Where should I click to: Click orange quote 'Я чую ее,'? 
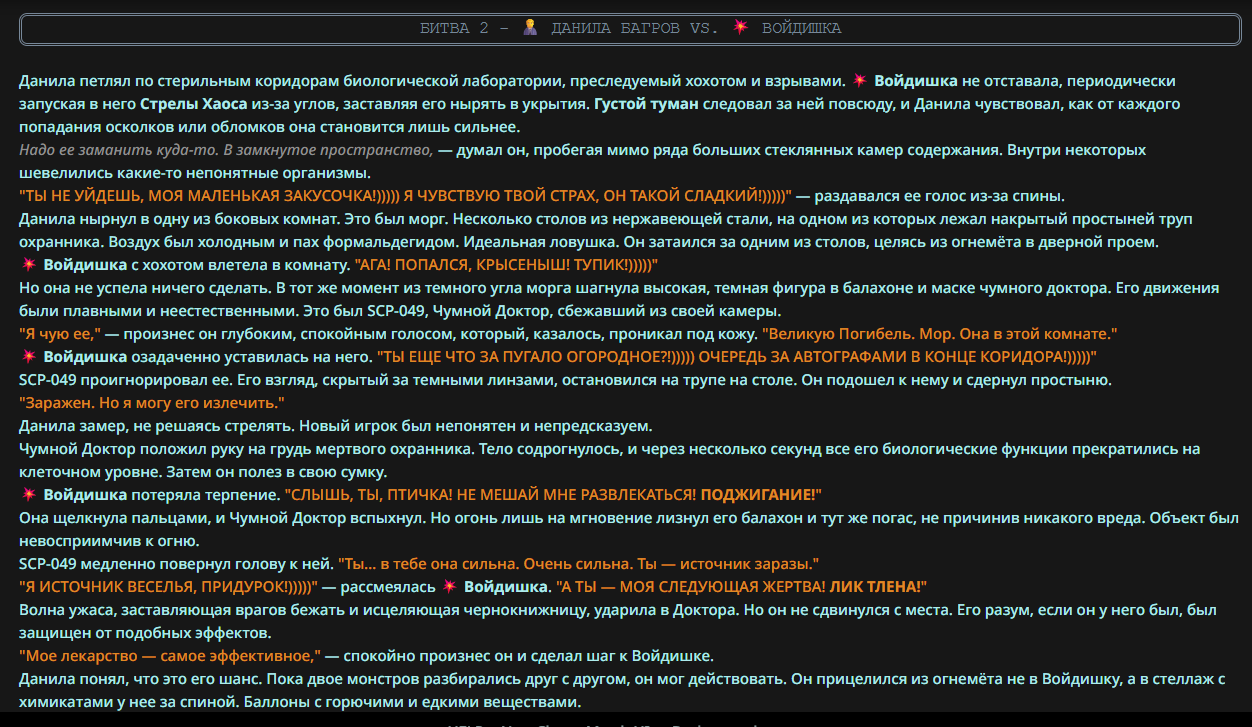pos(62,334)
